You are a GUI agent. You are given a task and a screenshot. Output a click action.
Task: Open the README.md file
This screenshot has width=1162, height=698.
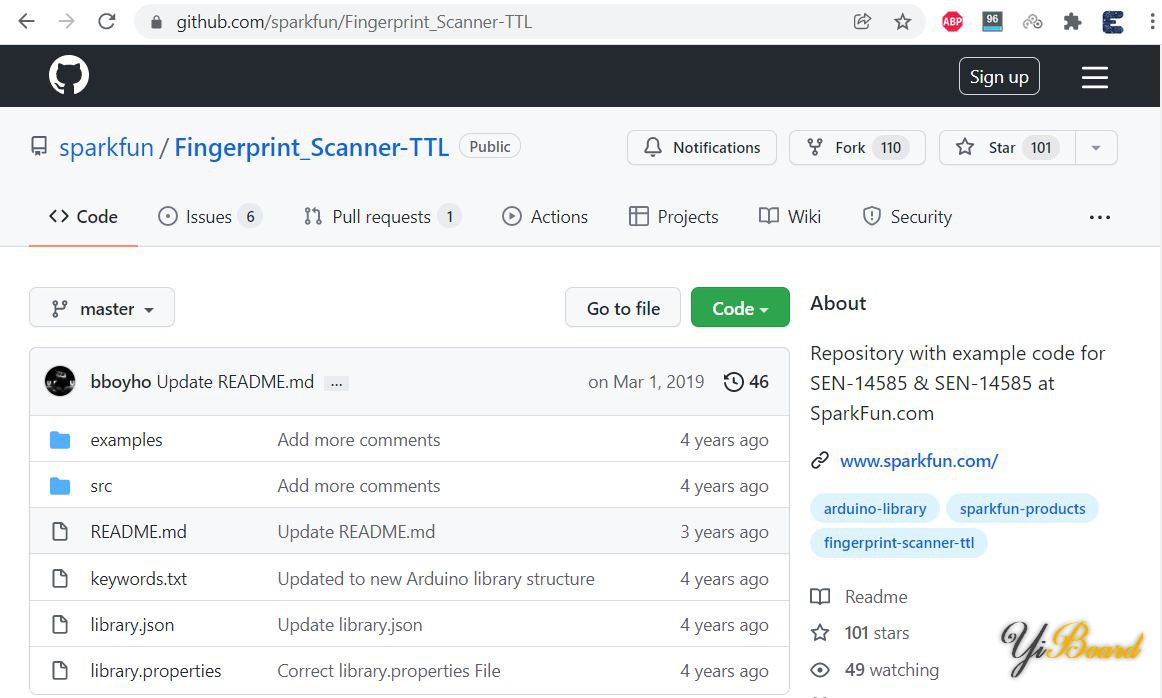coord(139,532)
